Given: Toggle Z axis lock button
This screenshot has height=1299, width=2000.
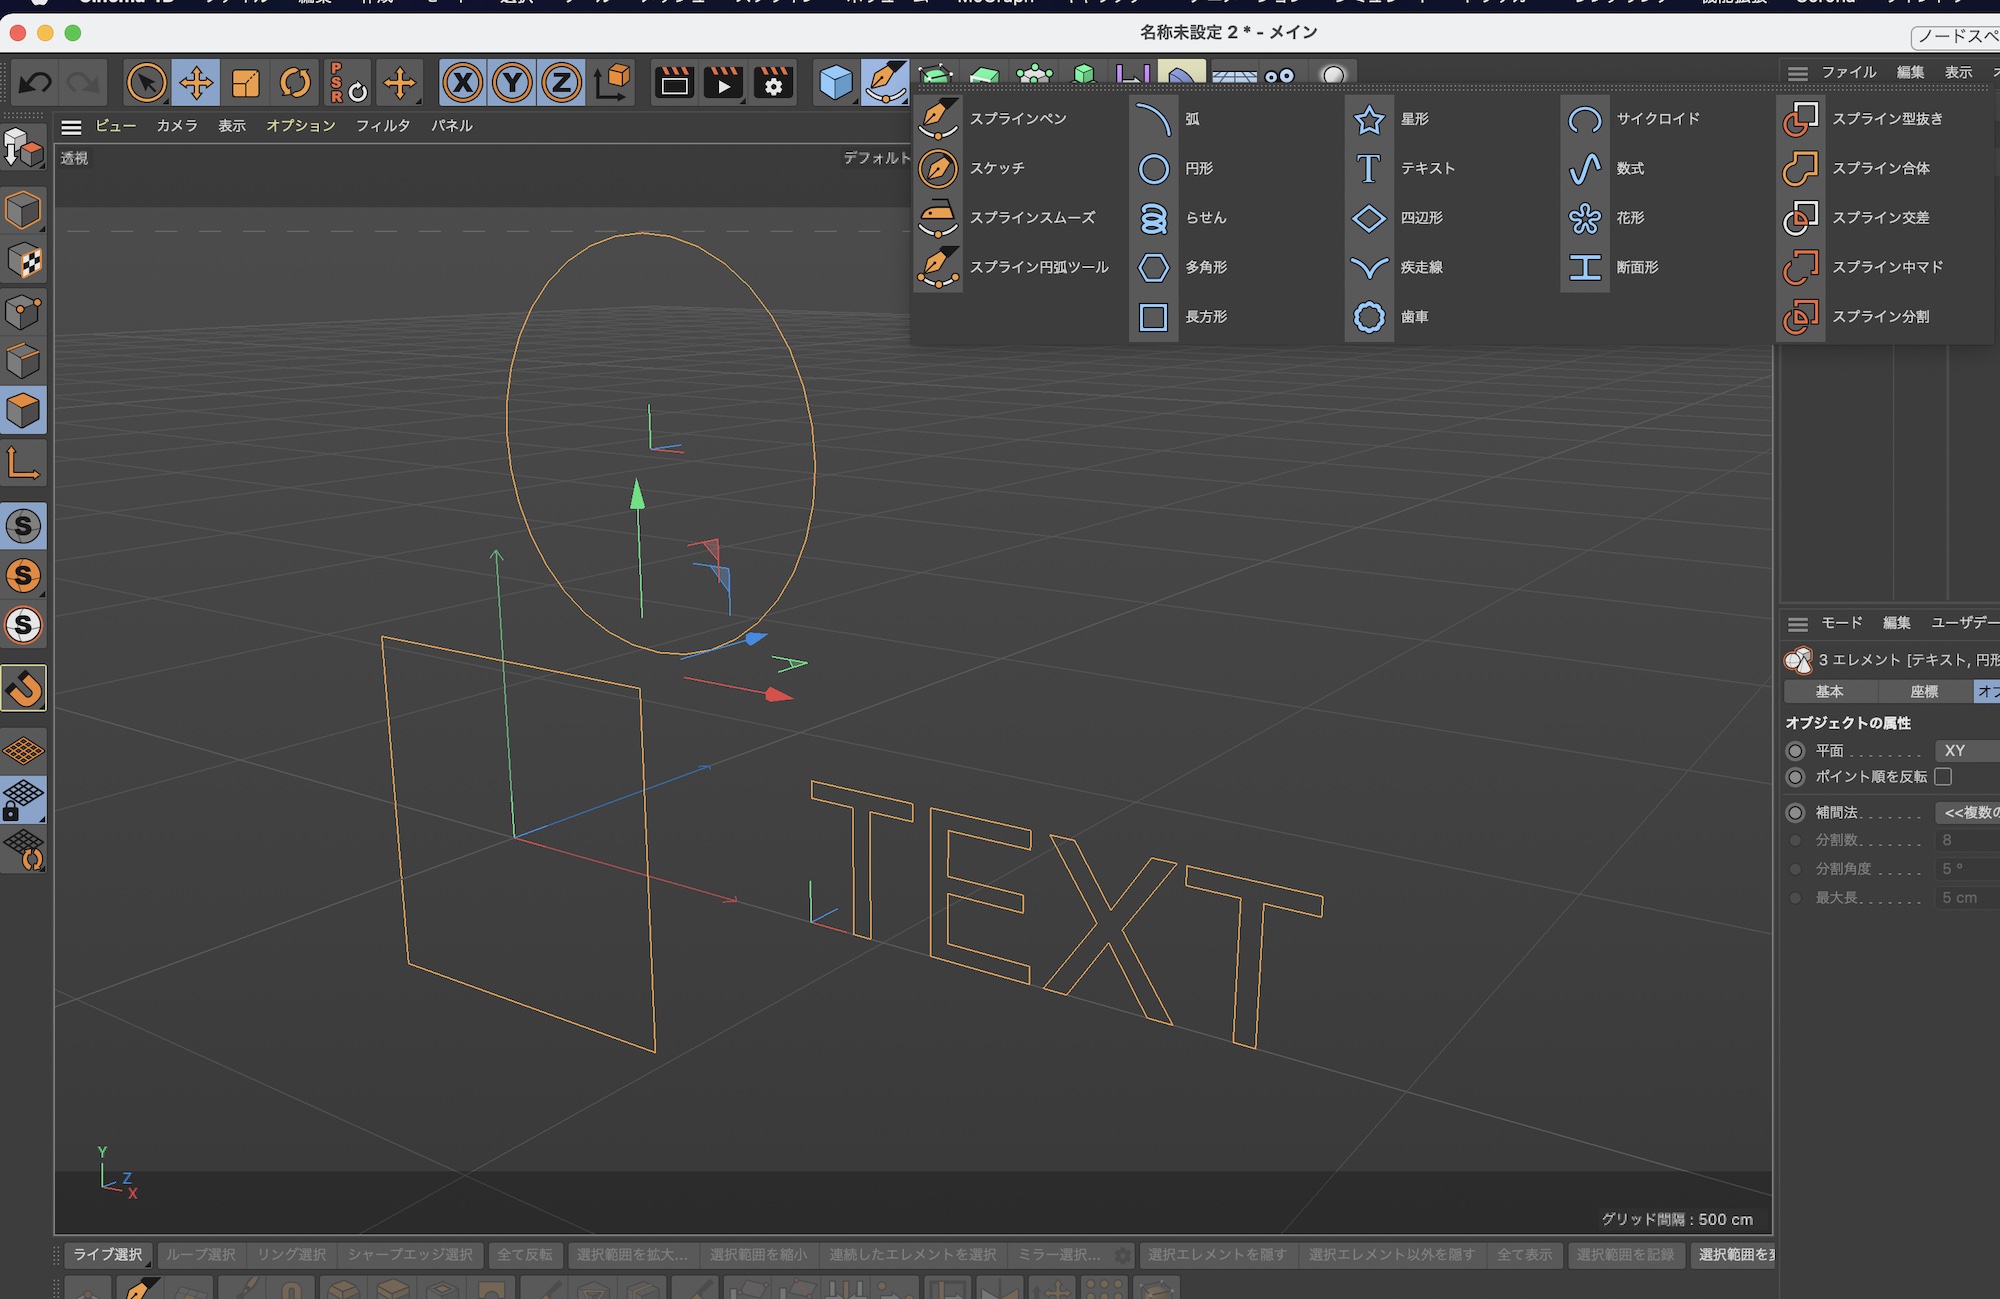Looking at the screenshot, I should (561, 83).
